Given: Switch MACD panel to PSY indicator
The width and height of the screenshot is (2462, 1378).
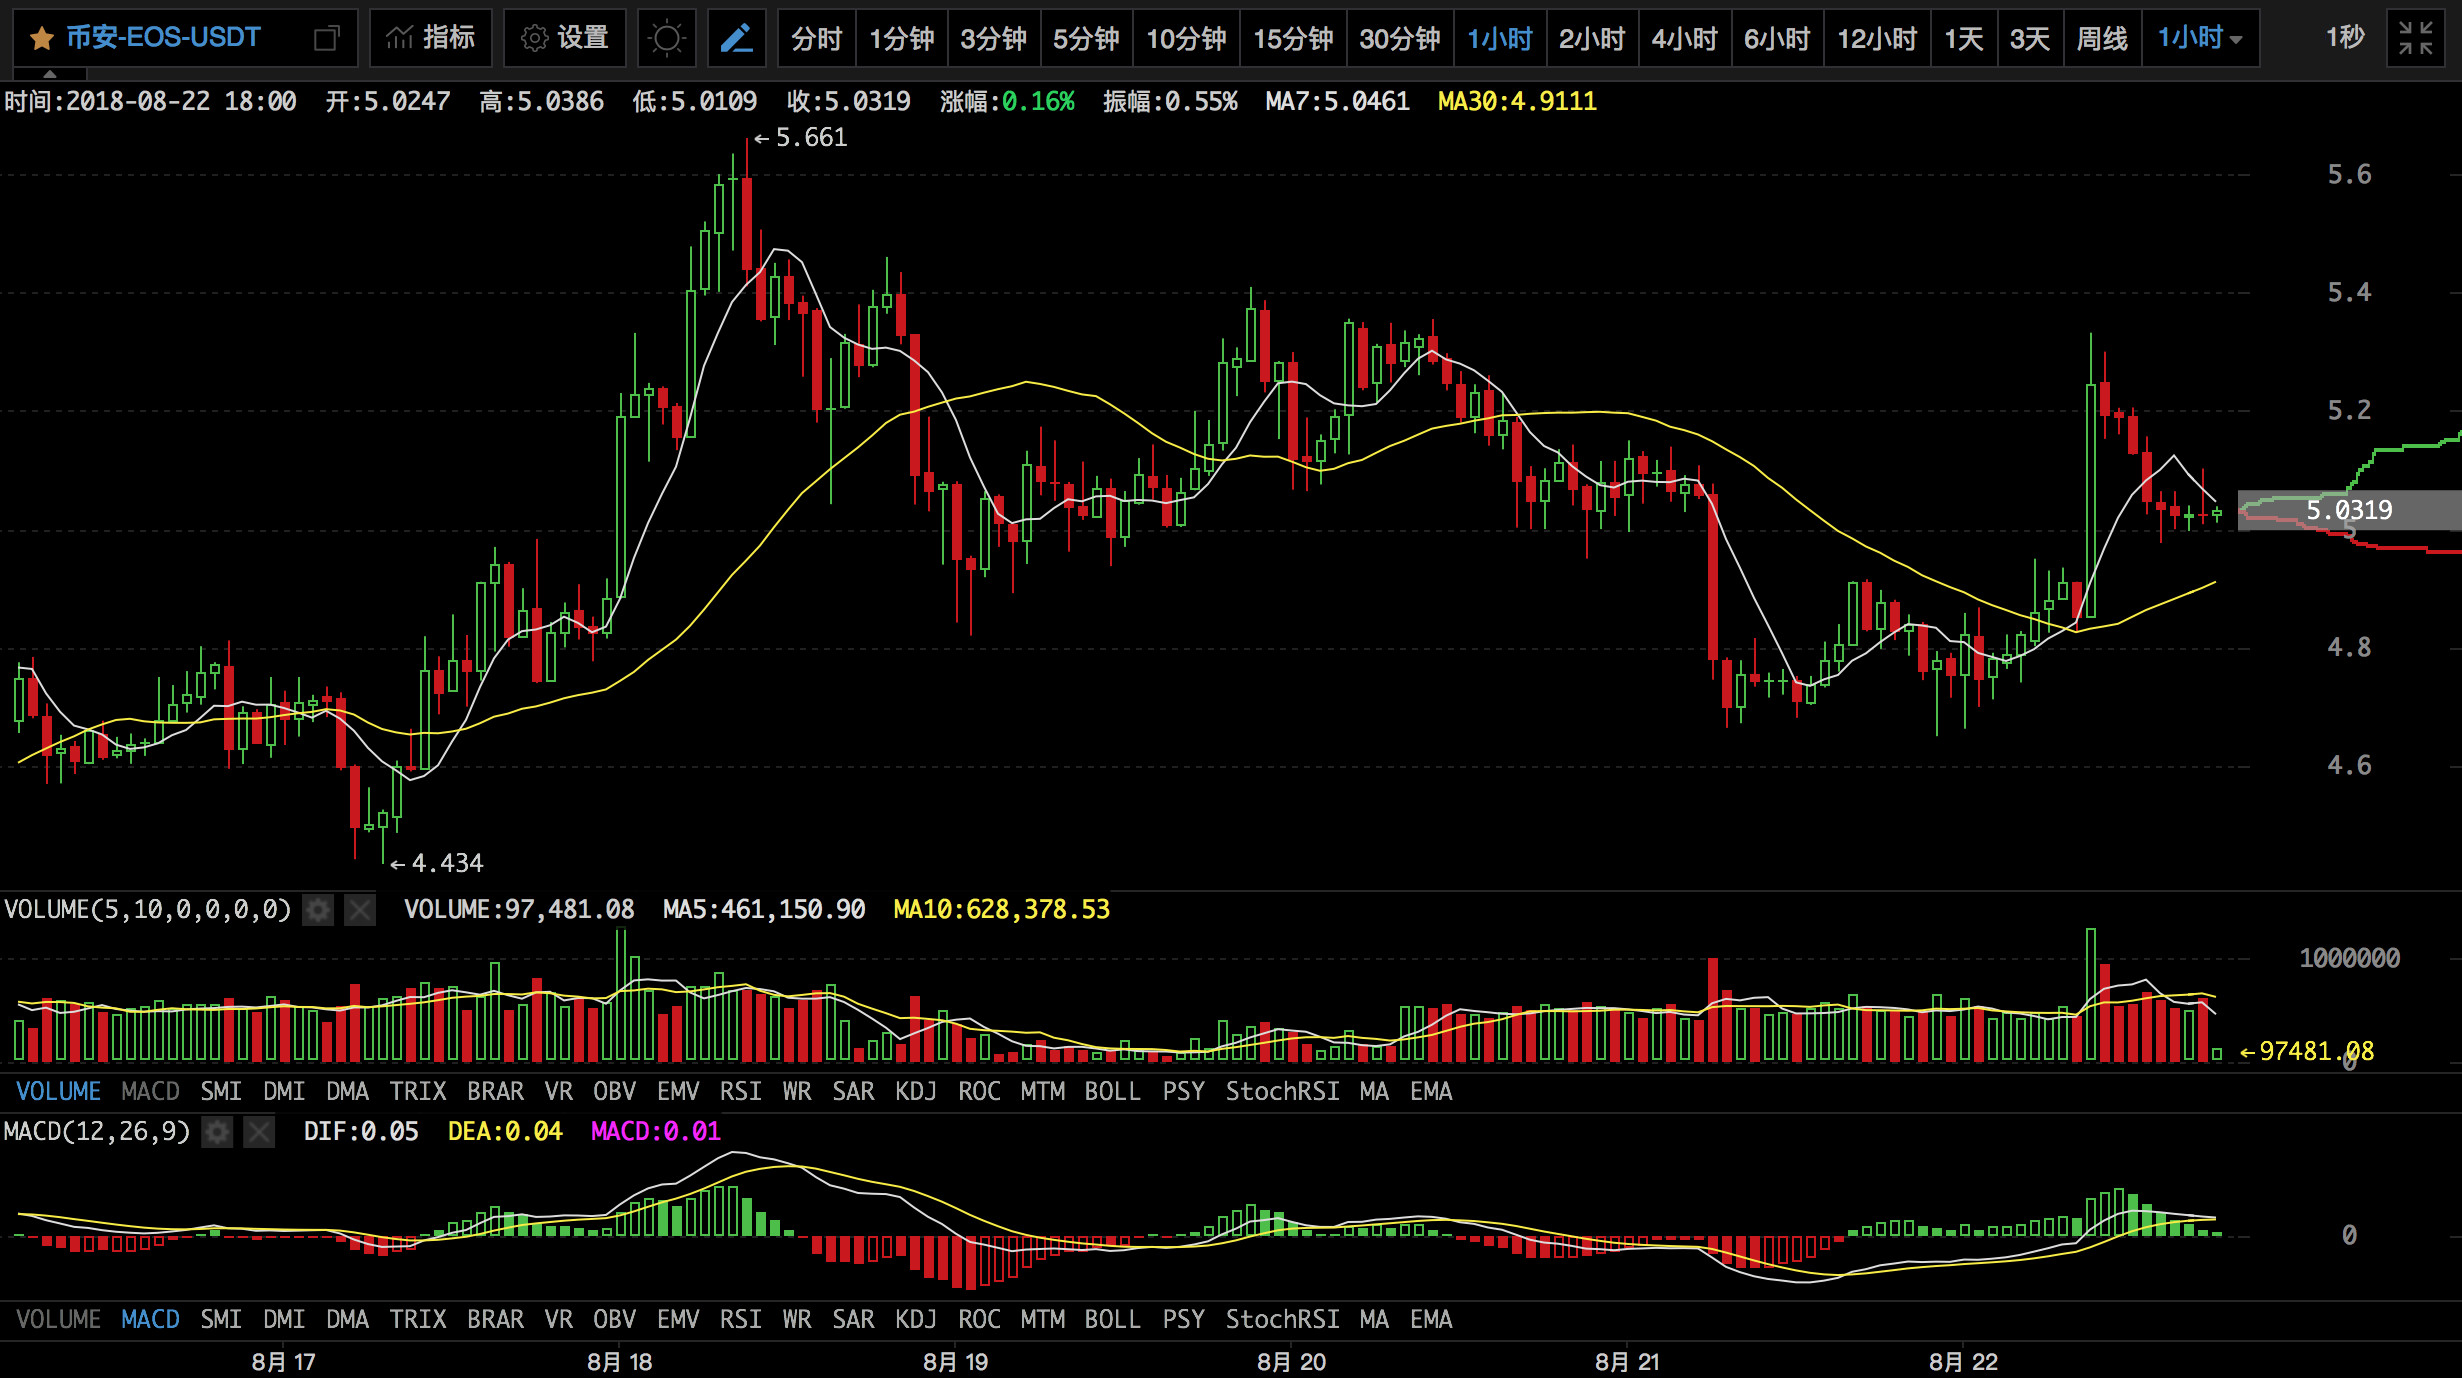Looking at the screenshot, I should (x=1183, y=1319).
